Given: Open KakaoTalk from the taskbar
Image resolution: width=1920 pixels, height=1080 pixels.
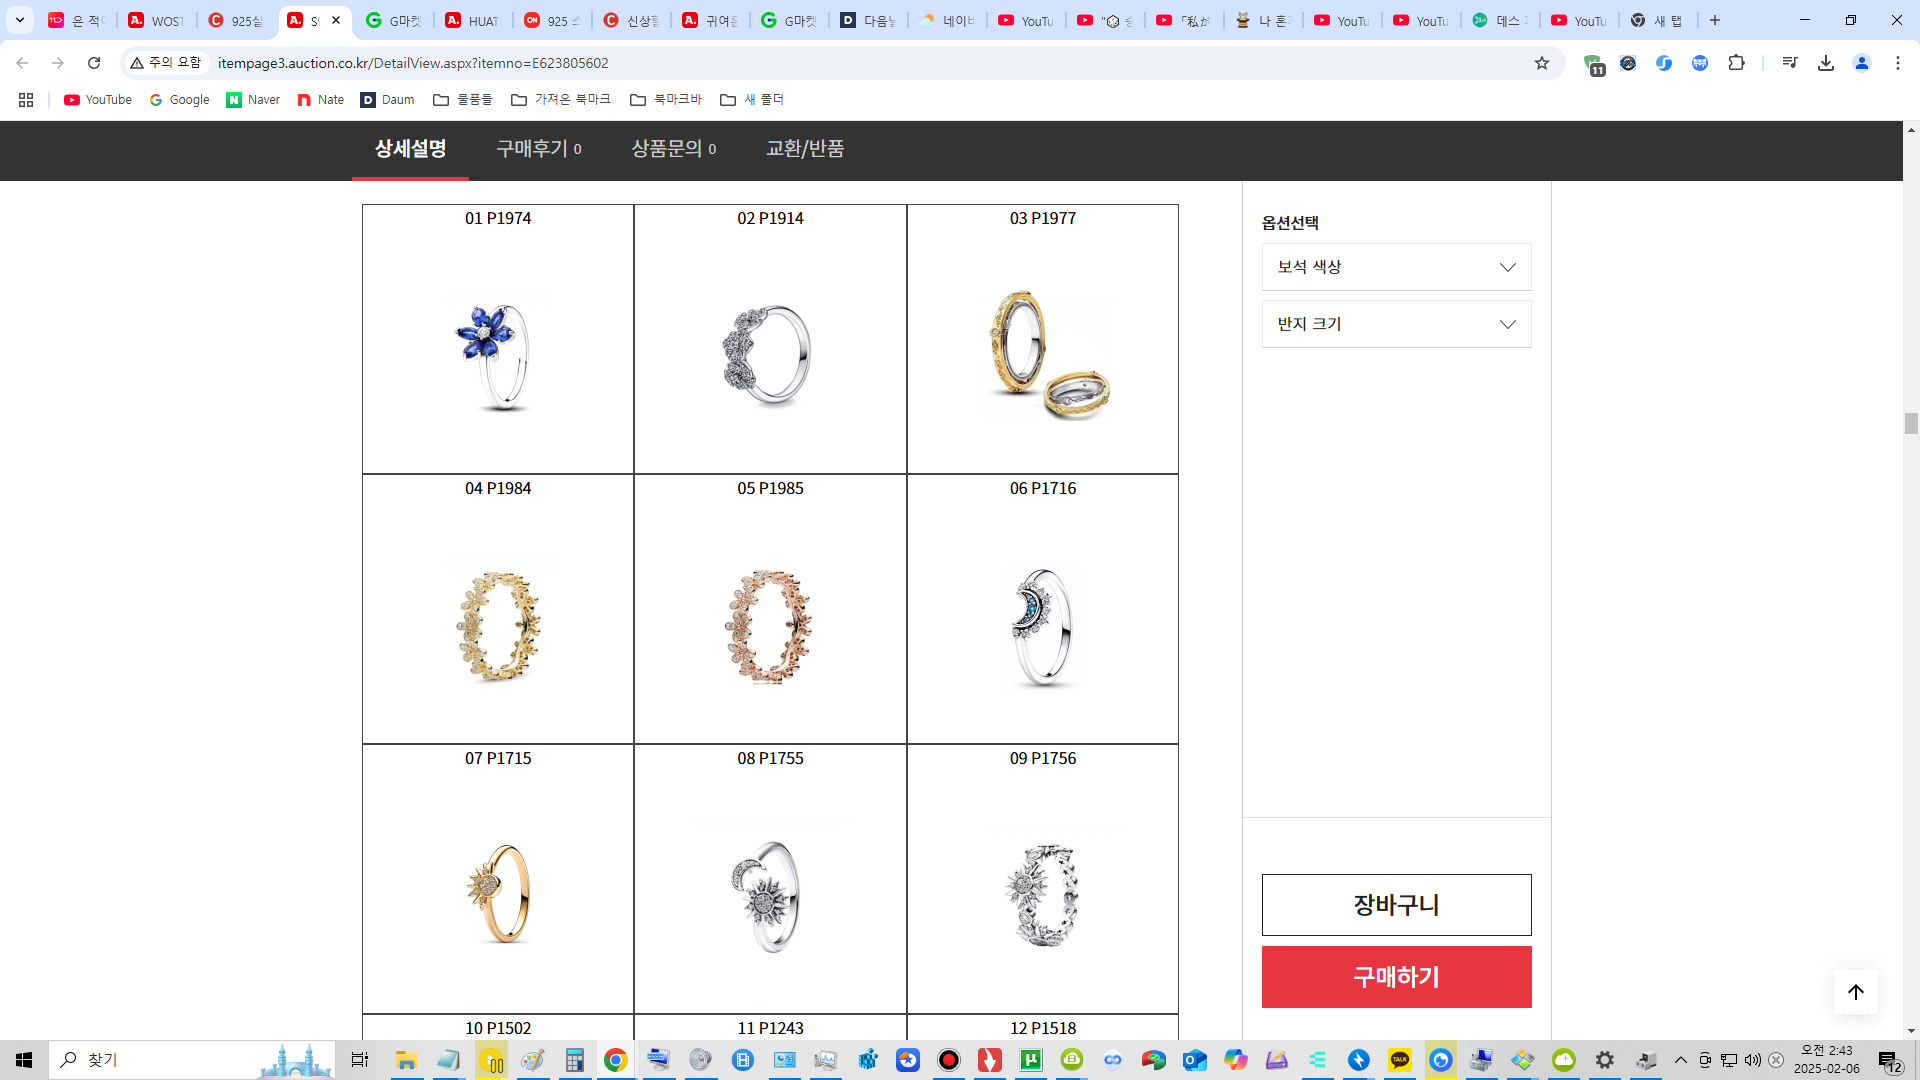Looking at the screenshot, I should click(1400, 1060).
